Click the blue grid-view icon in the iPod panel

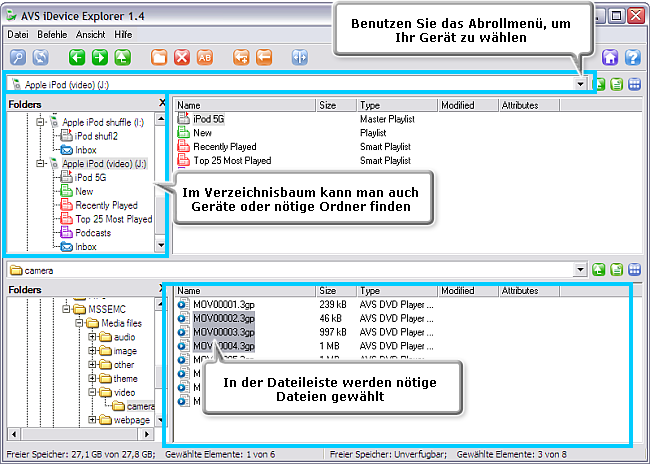635,85
